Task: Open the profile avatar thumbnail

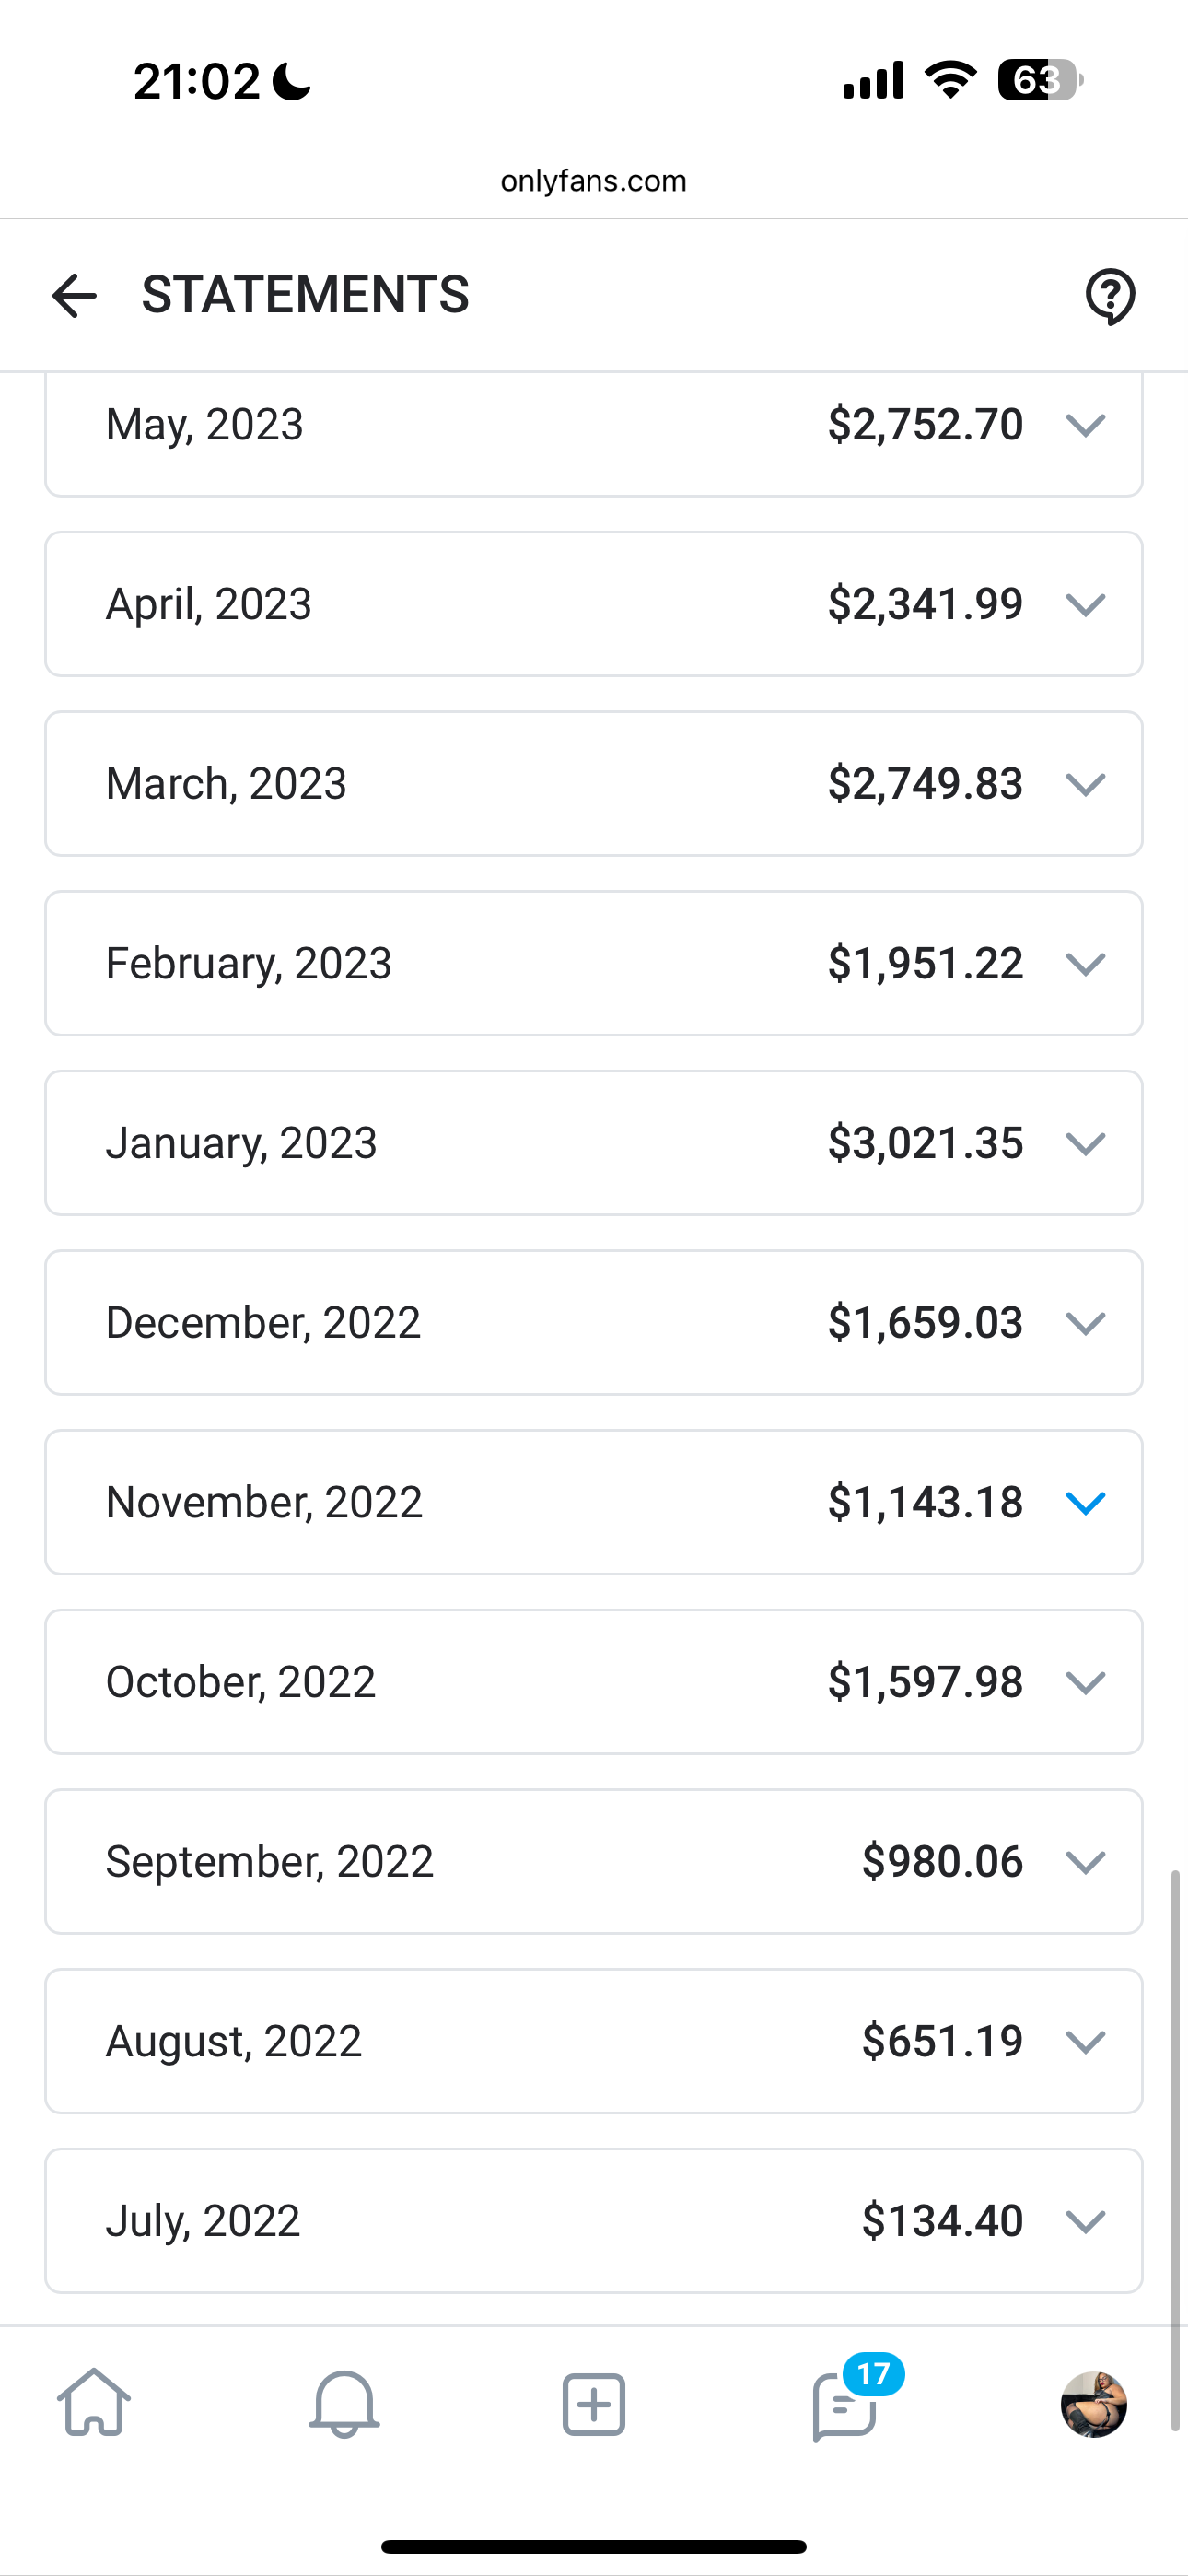Action: 1093,2404
